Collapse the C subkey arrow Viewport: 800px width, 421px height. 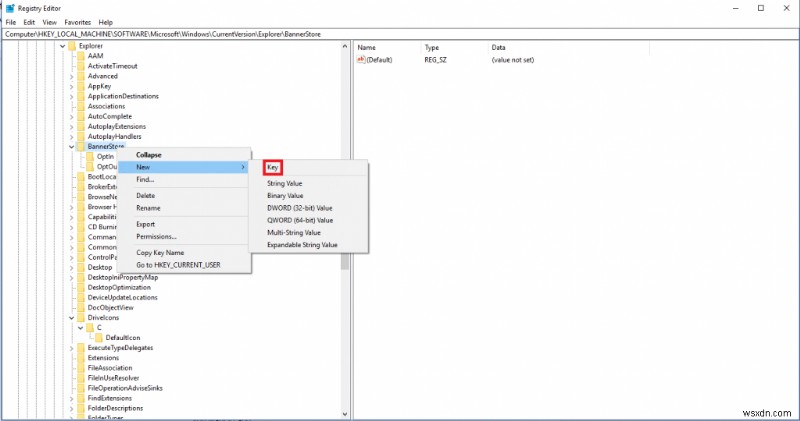[x=81, y=328]
